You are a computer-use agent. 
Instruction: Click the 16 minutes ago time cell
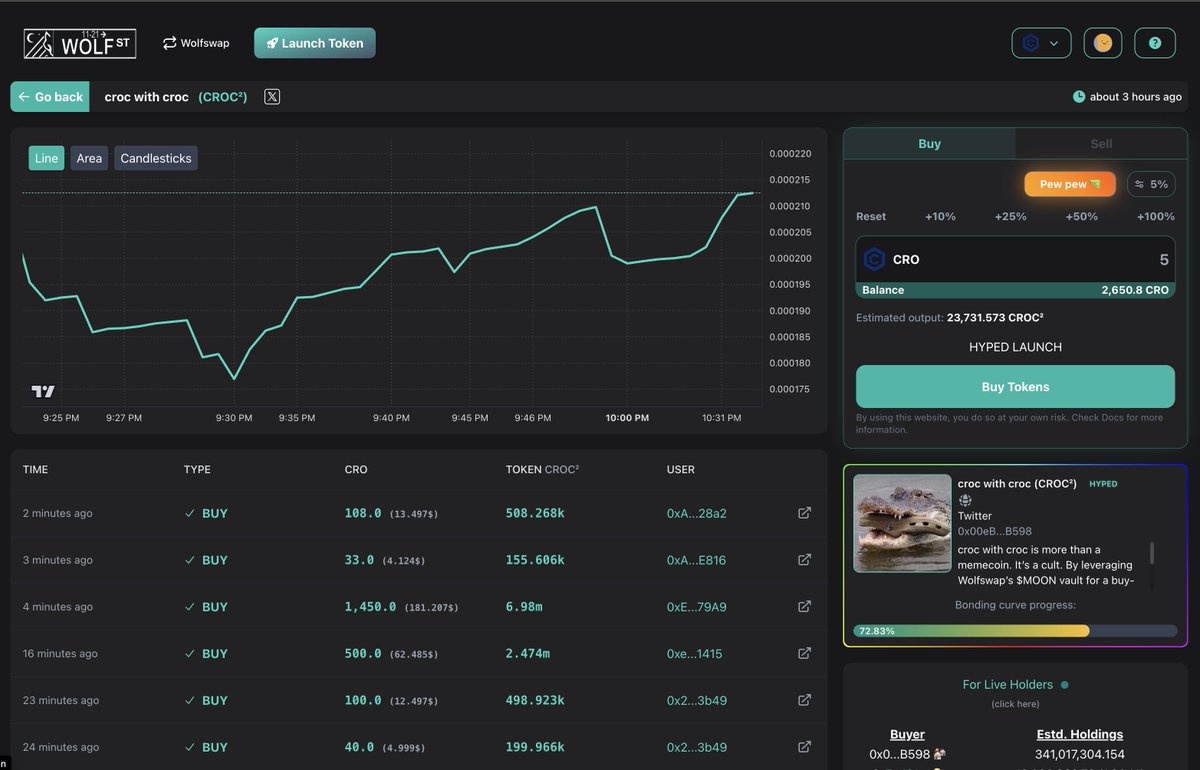click(60, 654)
